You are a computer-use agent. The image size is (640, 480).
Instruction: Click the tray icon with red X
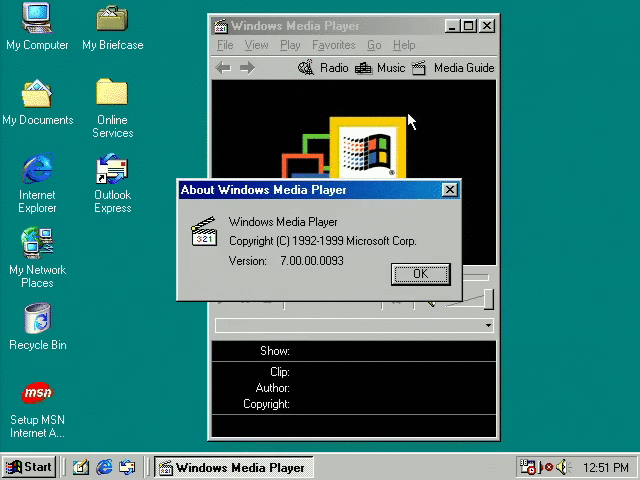[x=546, y=467]
